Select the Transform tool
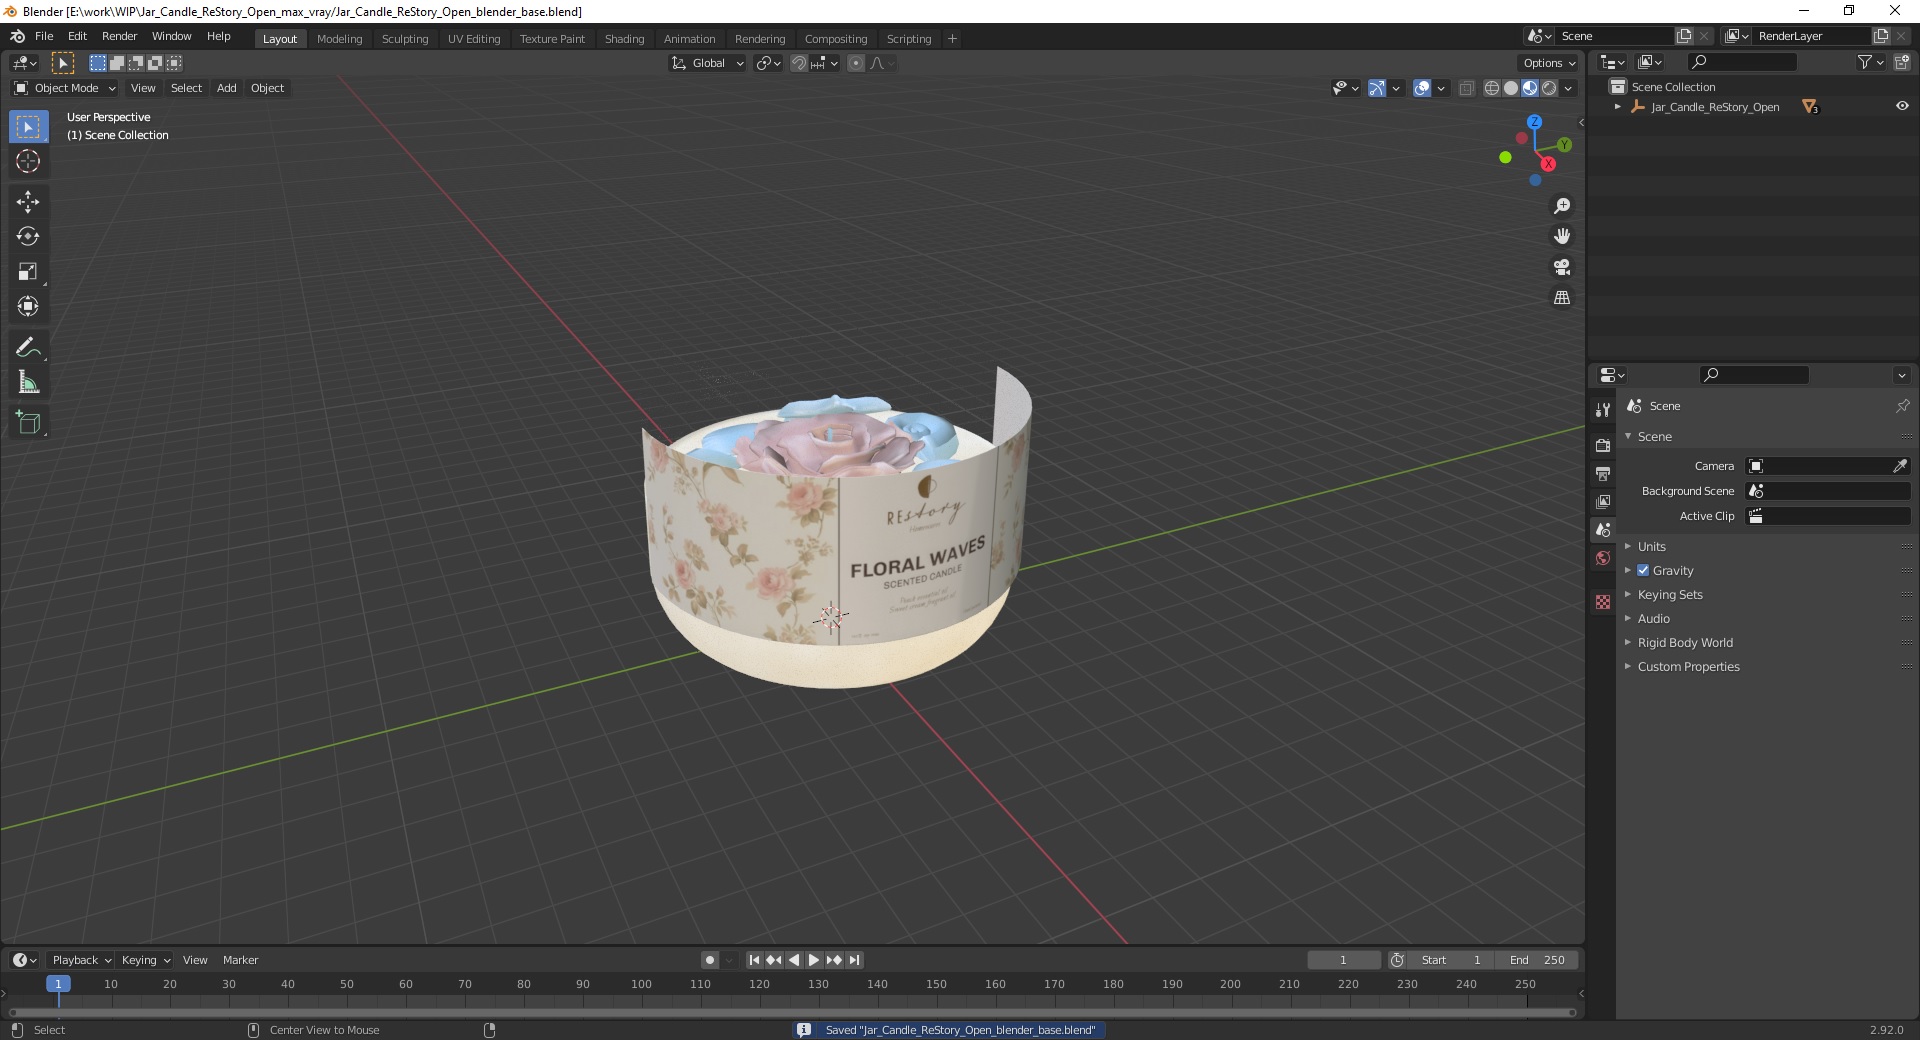The height and width of the screenshot is (1040, 1920). click(x=28, y=307)
